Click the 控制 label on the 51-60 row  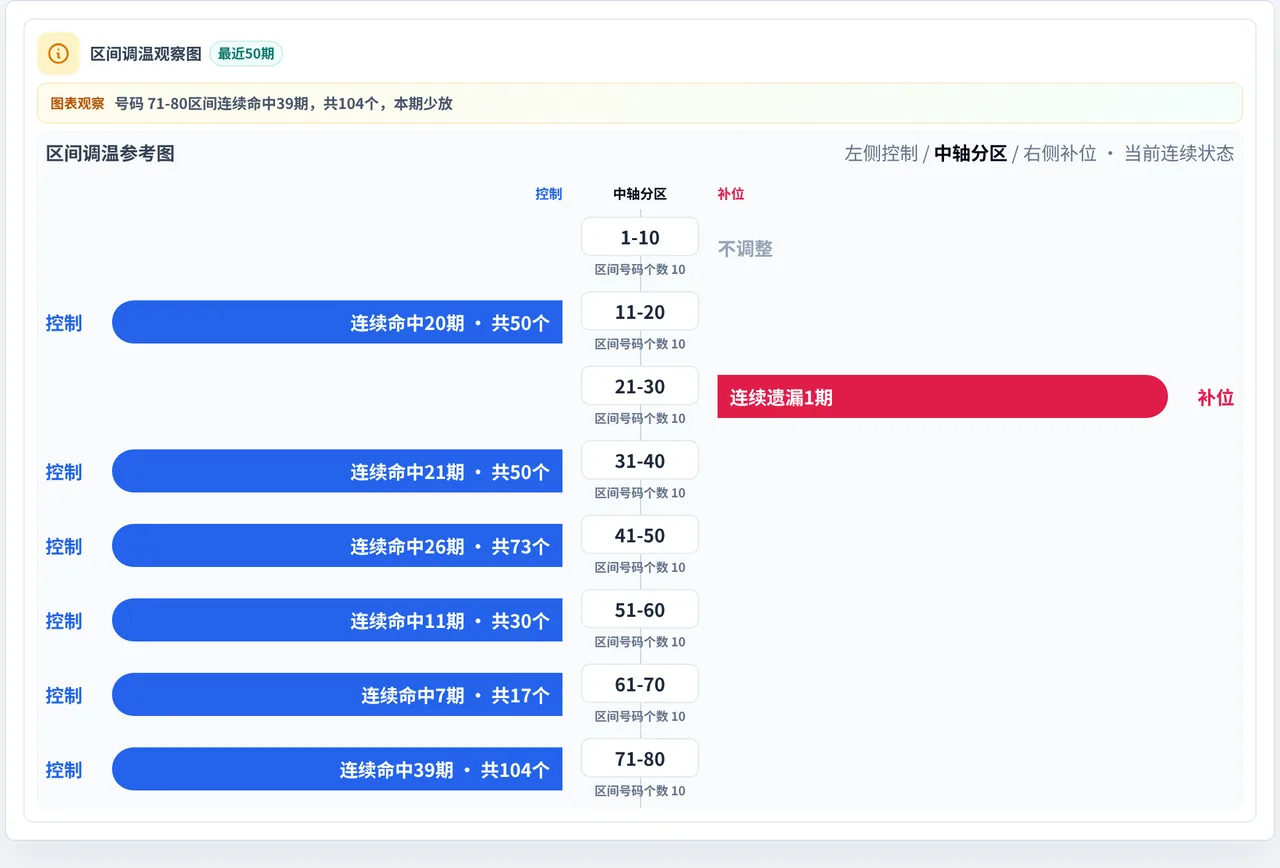[x=64, y=621]
